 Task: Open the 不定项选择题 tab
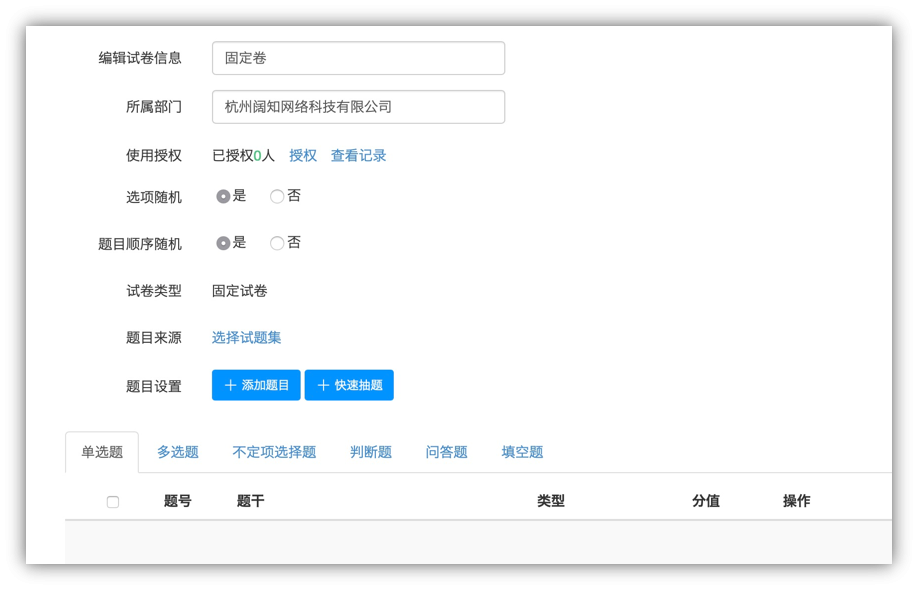pos(274,452)
